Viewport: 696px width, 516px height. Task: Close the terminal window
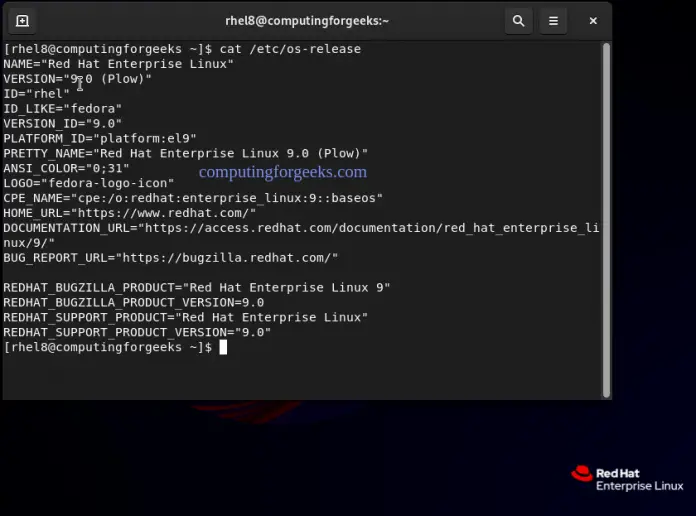pyautogui.click(x=593, y=21)
